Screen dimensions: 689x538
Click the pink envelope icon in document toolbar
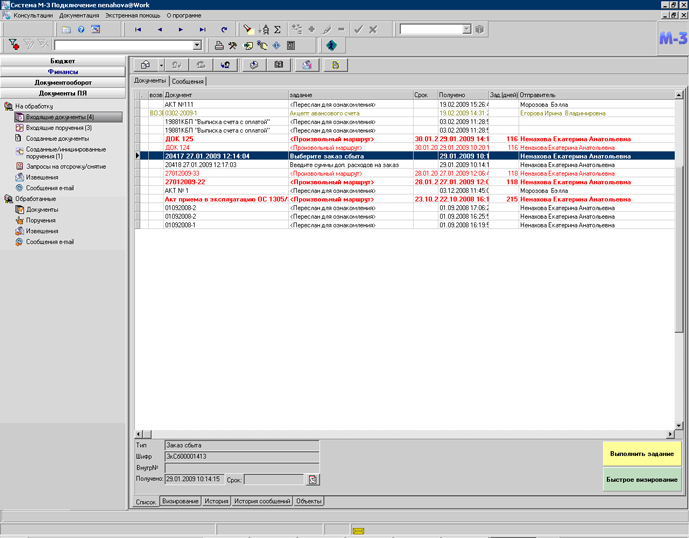307,65
